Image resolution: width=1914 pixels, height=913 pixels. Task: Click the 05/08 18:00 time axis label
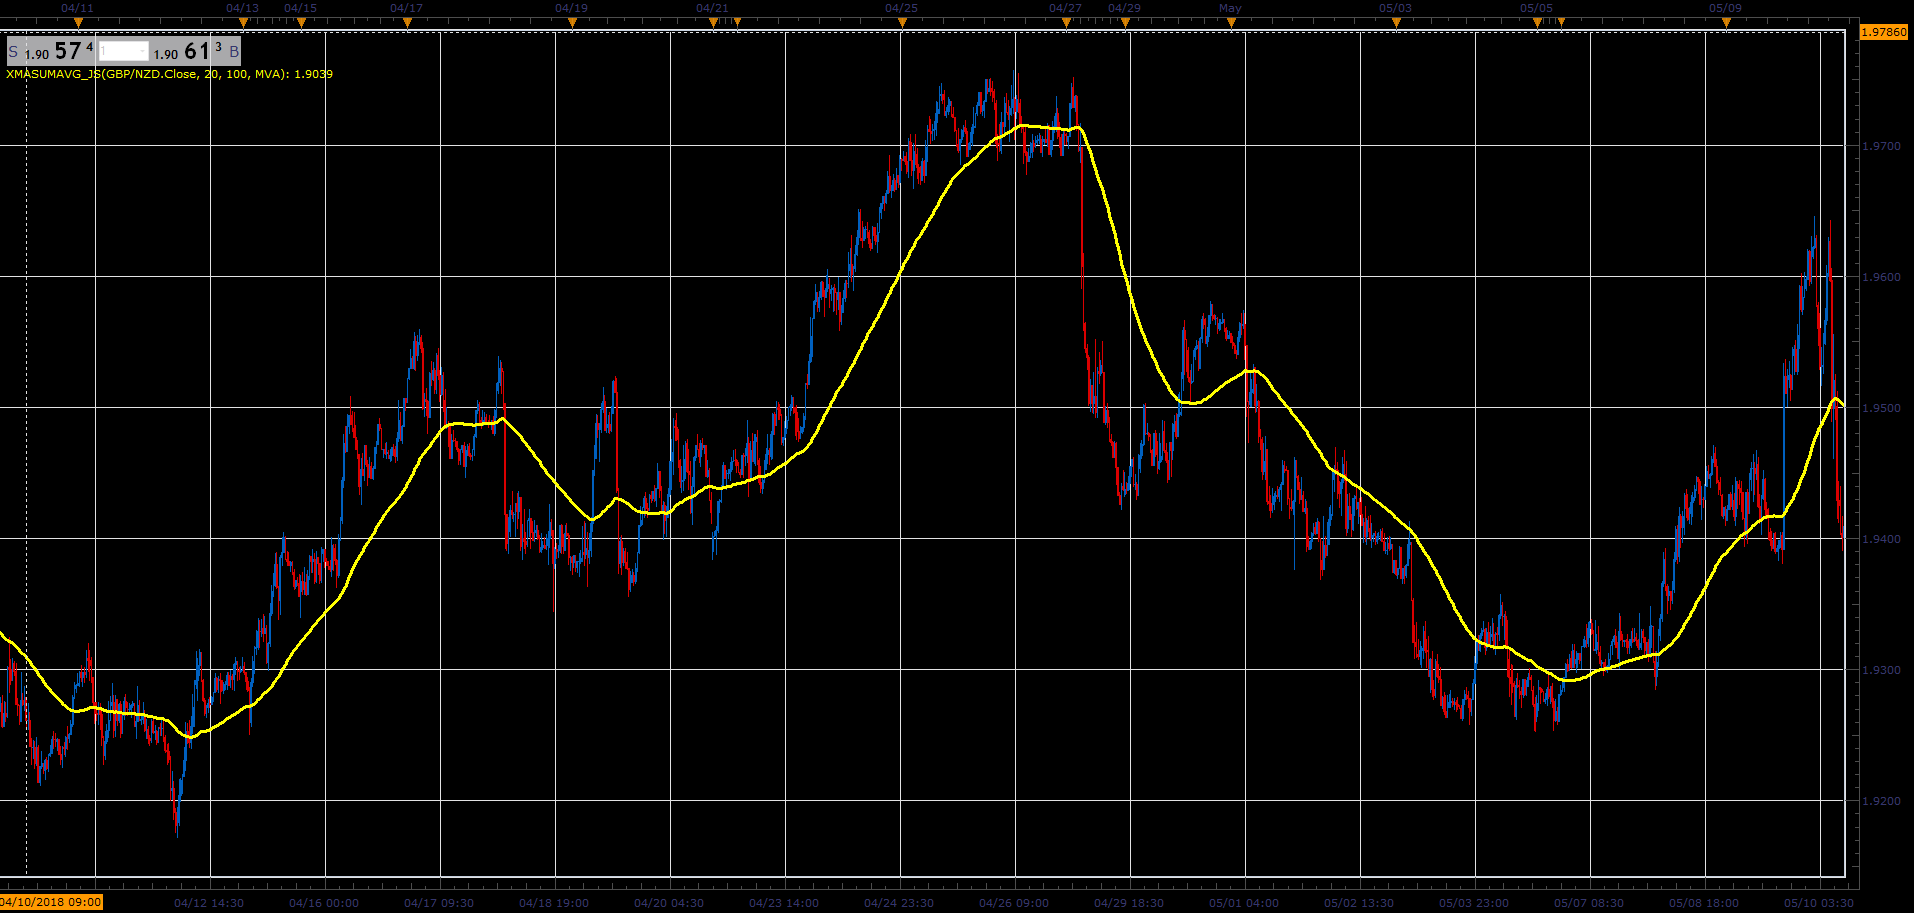pyautogui.click(x=1704, y=903)
